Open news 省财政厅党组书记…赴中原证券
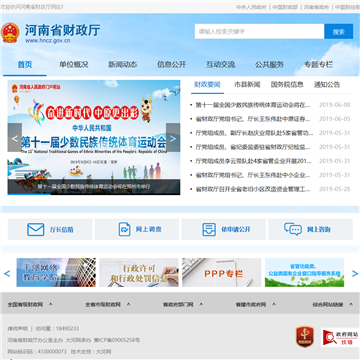The image size is (360, 360). pyautogui.click(x=253, y=119)
